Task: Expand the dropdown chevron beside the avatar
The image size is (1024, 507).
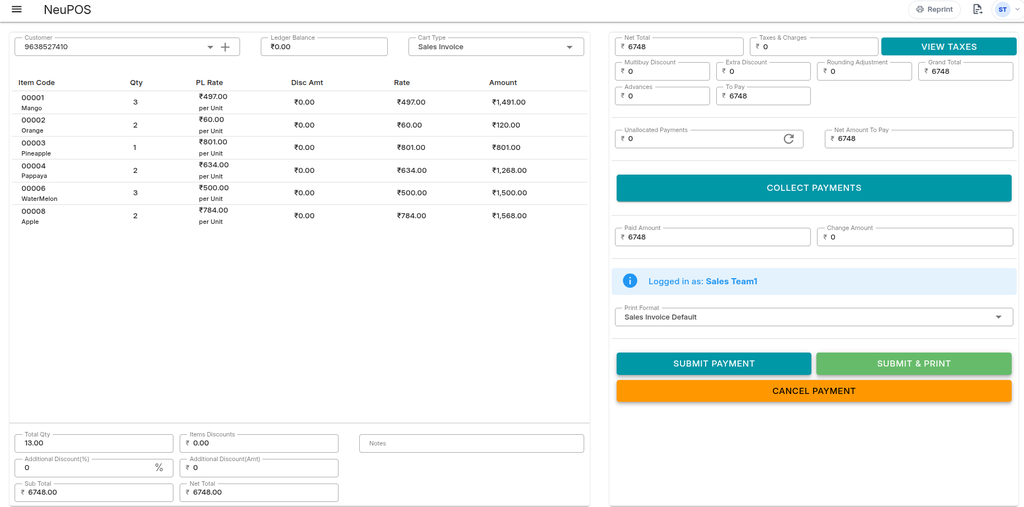Action: (x=1017, y=9)
